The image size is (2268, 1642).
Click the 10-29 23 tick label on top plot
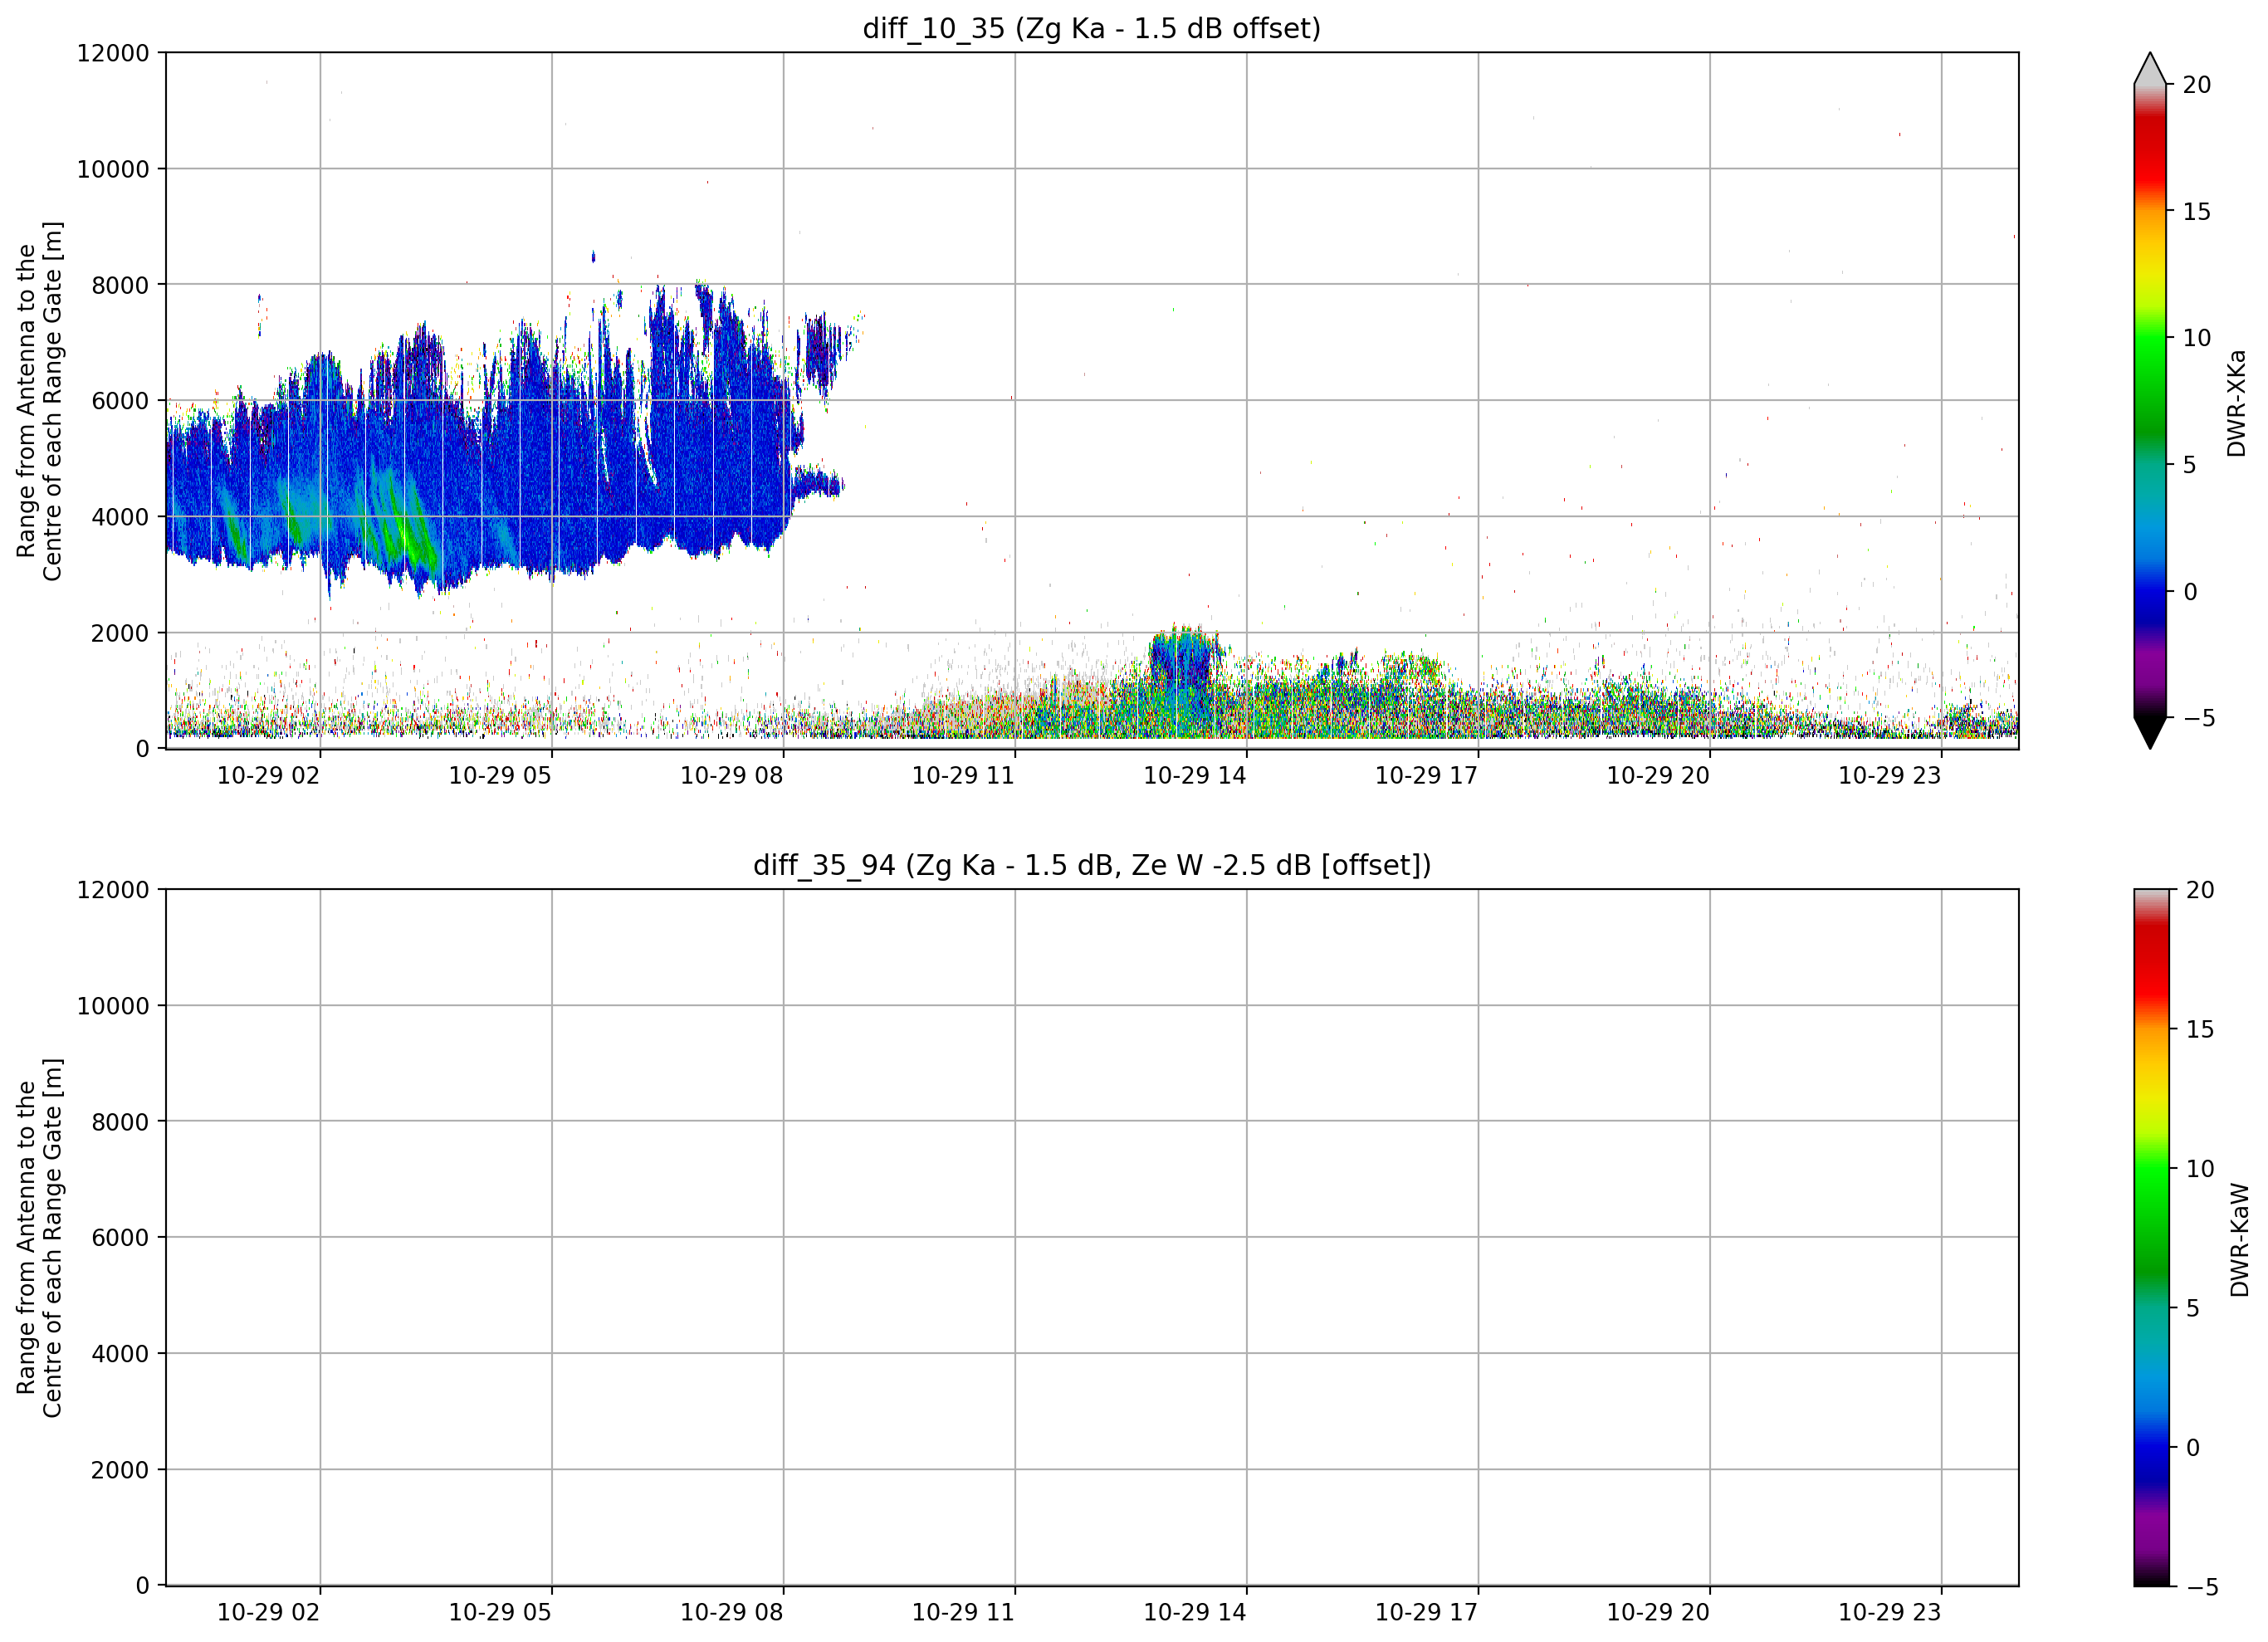pos(1889,775)
